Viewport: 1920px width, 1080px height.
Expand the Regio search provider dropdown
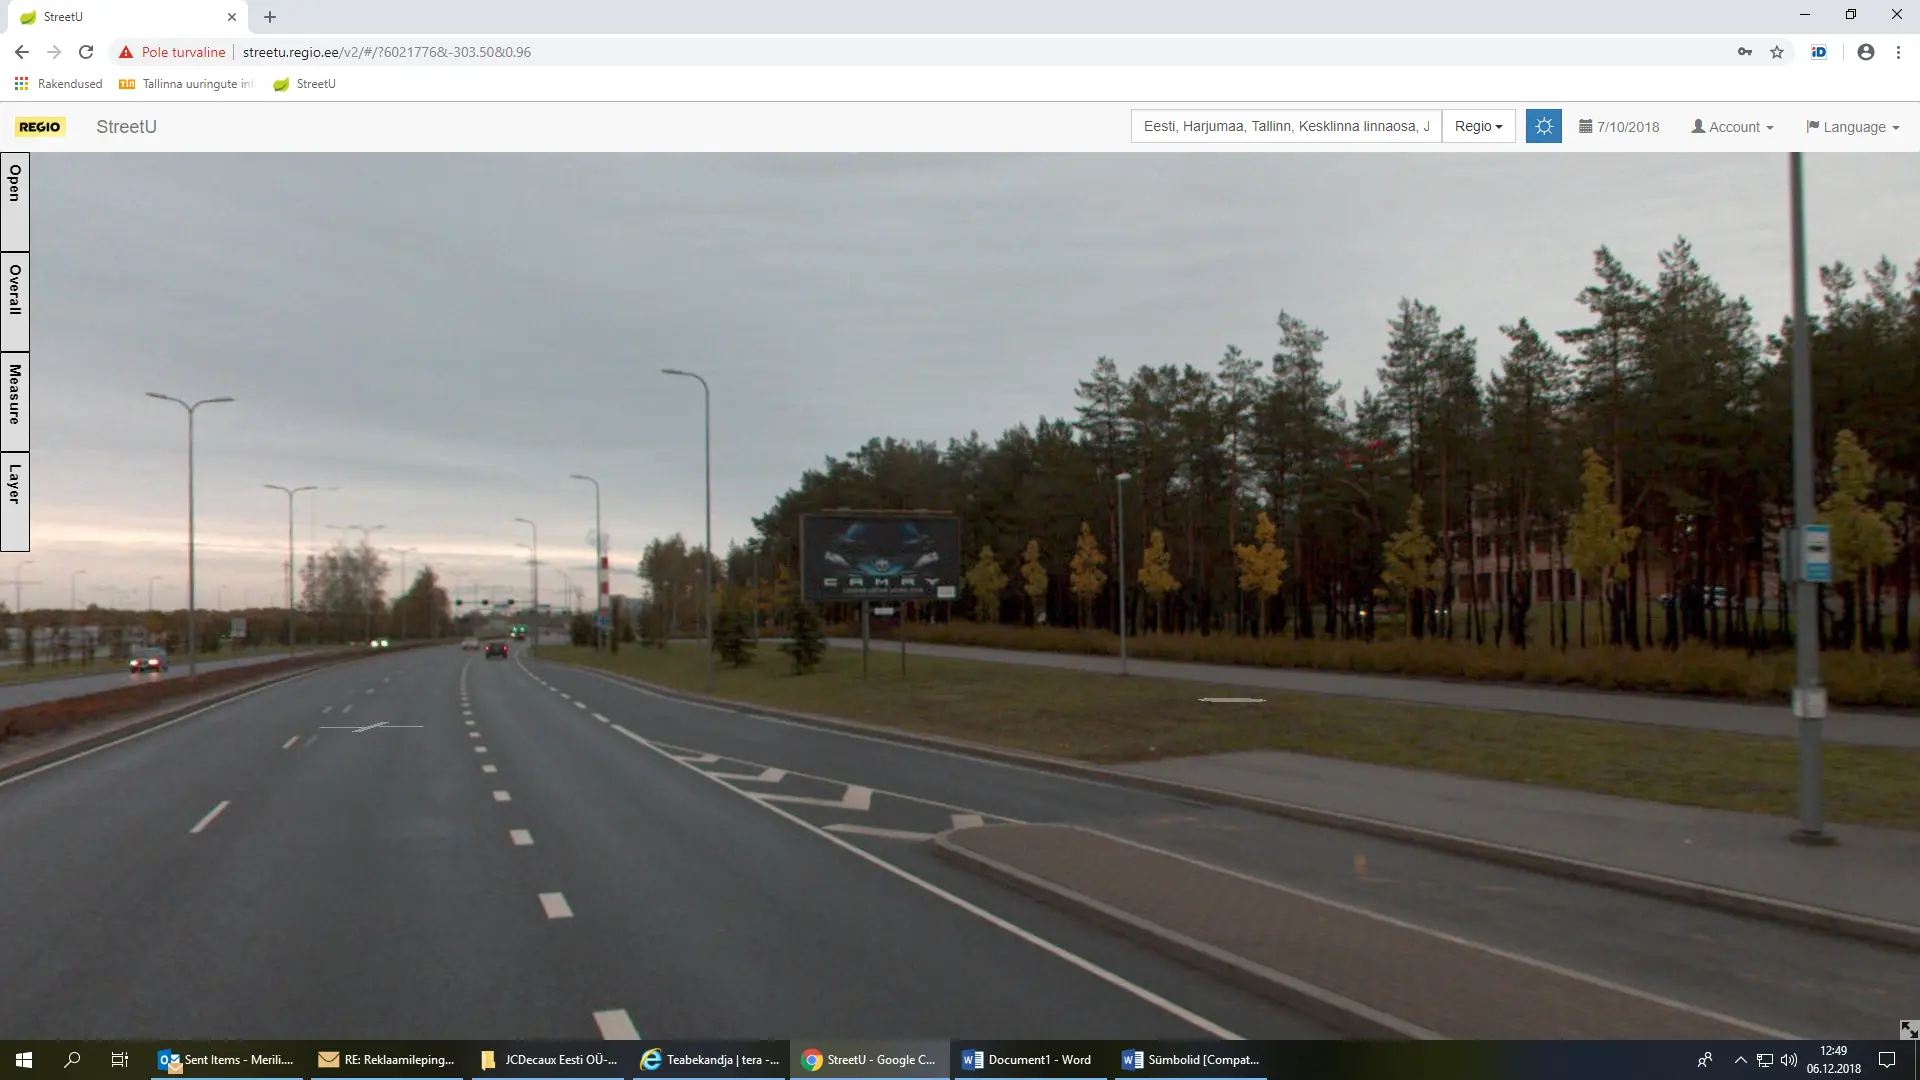point(1478,126)
